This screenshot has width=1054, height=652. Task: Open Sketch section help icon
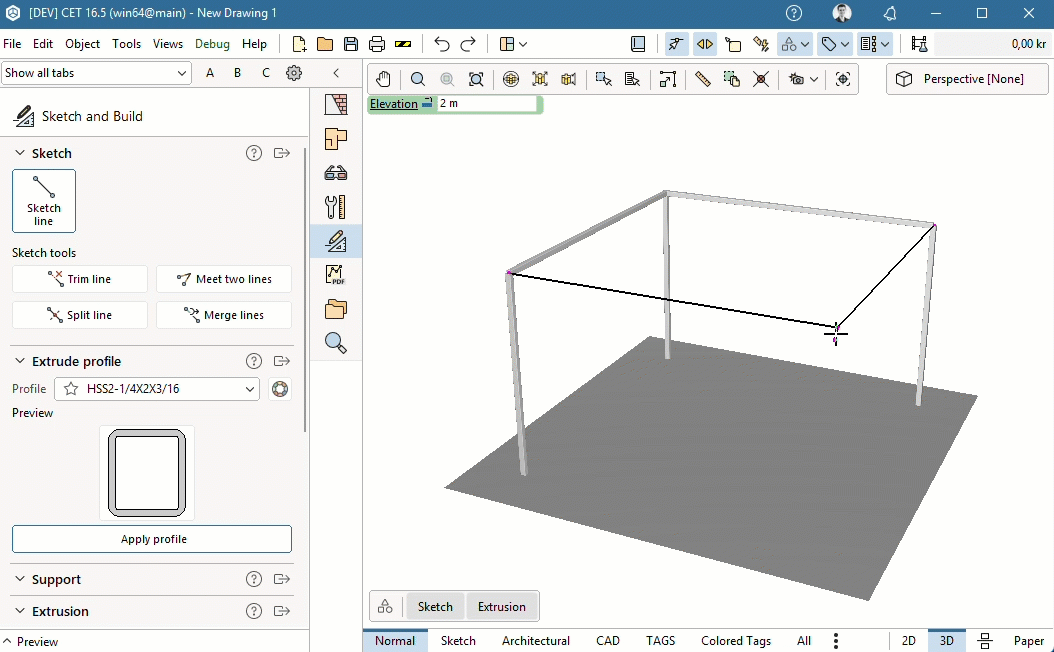(253, 153)
